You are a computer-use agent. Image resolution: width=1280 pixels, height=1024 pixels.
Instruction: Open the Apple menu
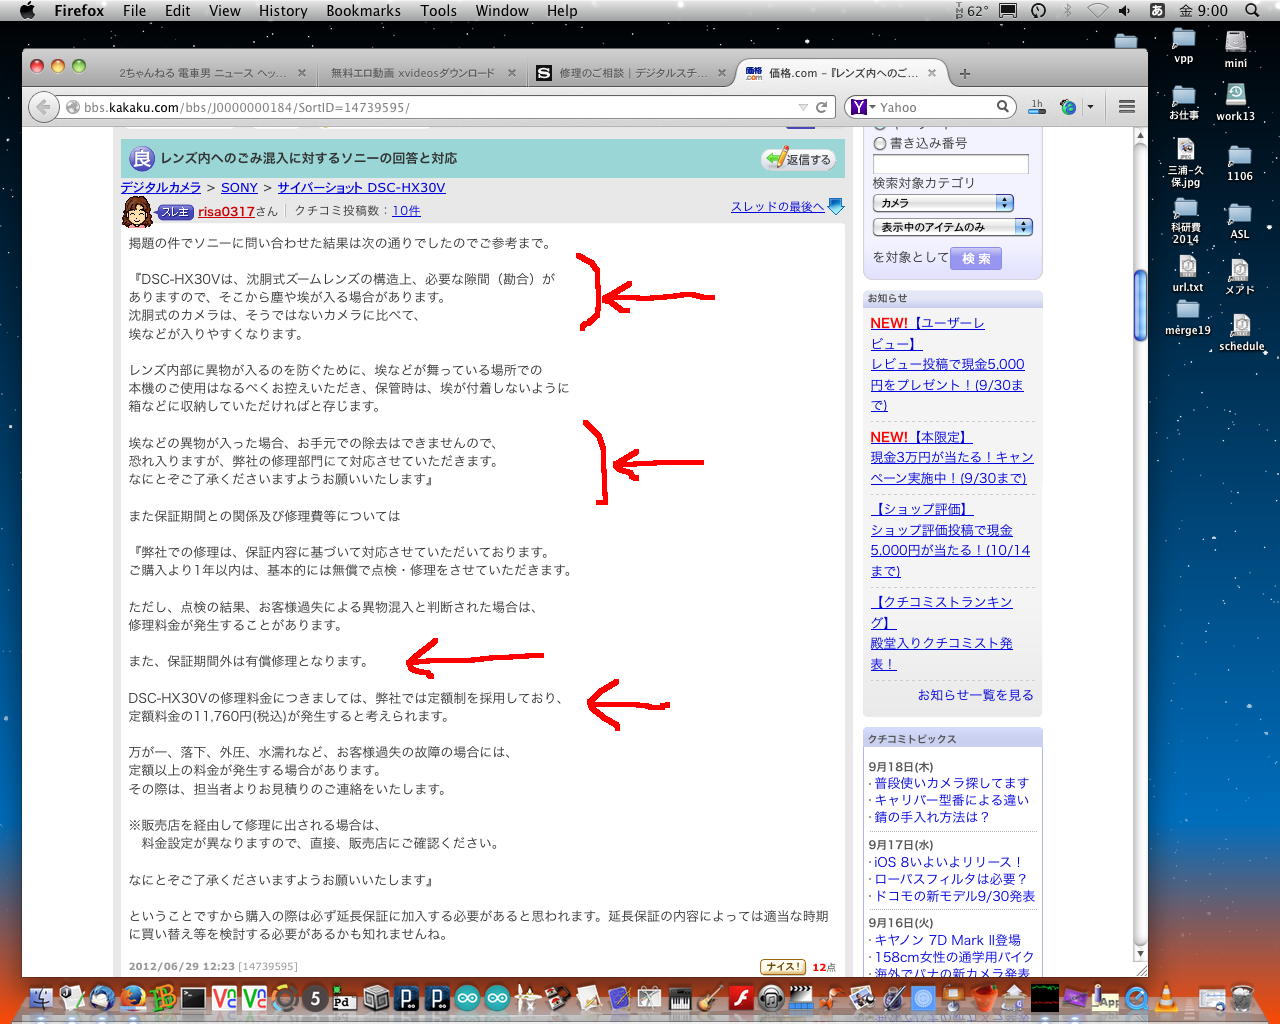tap(27, 10)
